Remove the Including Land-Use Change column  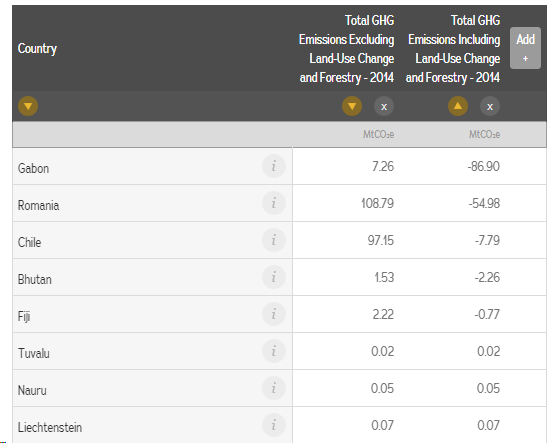click(x=490, y=106)
